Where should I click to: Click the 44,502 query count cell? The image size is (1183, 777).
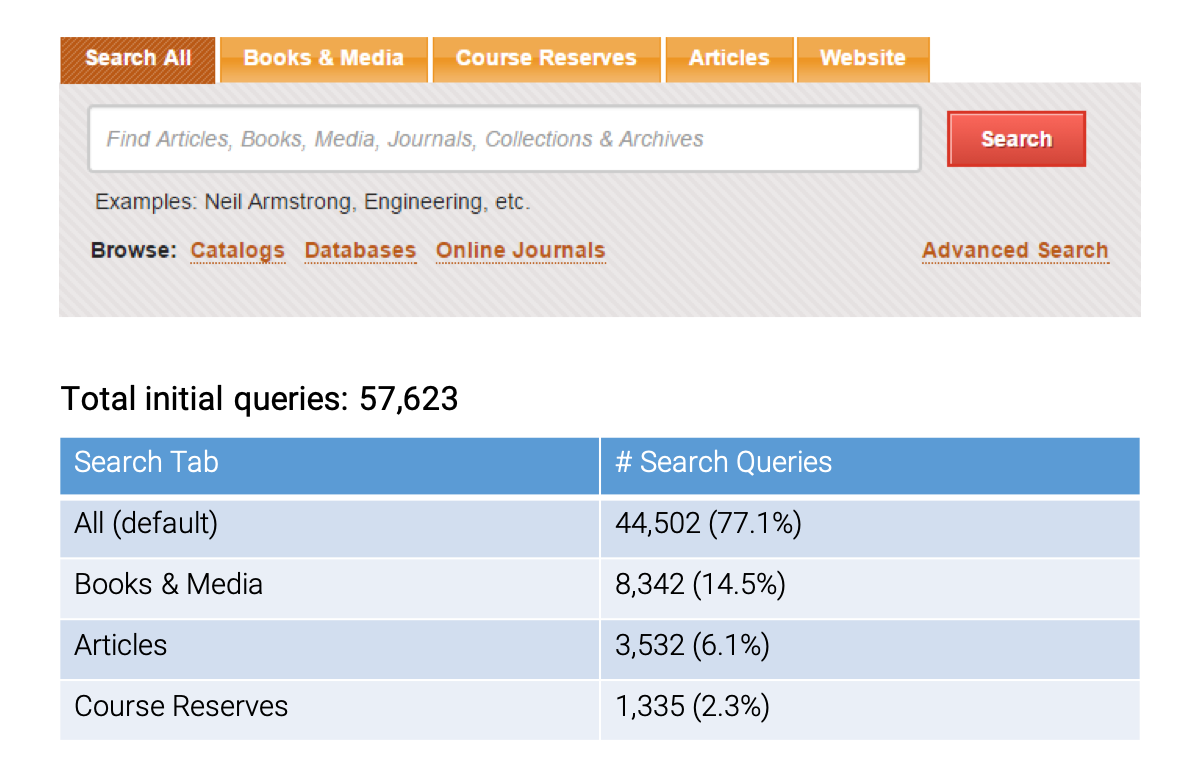709,523
